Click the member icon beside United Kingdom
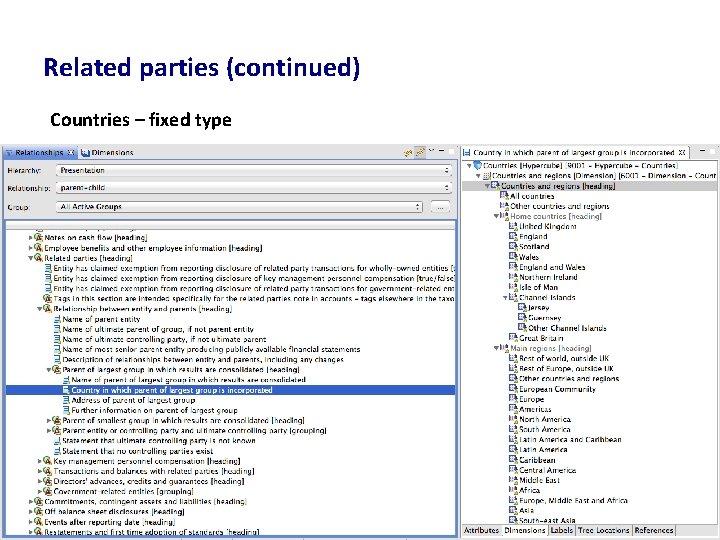Image resolution: width=720 pixels, height=540 pixels. (513, 226)
